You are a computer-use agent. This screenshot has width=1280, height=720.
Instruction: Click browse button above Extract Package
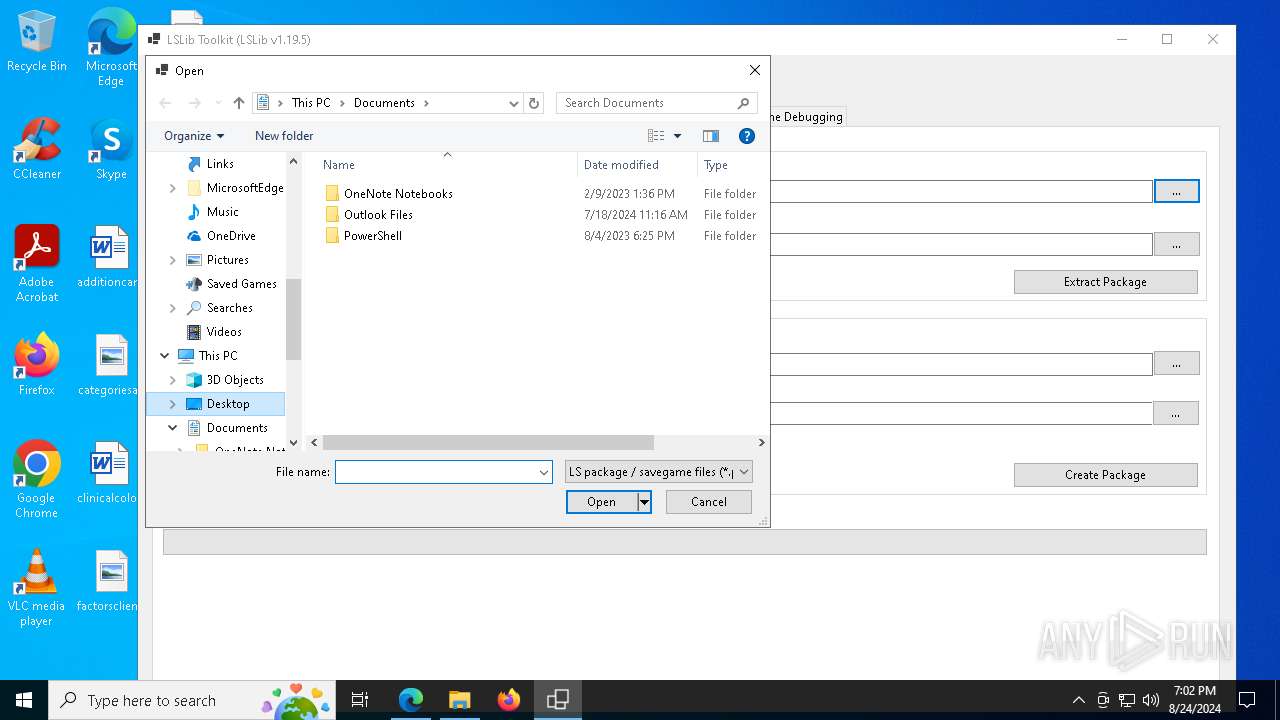pyautogui.click(x=1176, y=244)
